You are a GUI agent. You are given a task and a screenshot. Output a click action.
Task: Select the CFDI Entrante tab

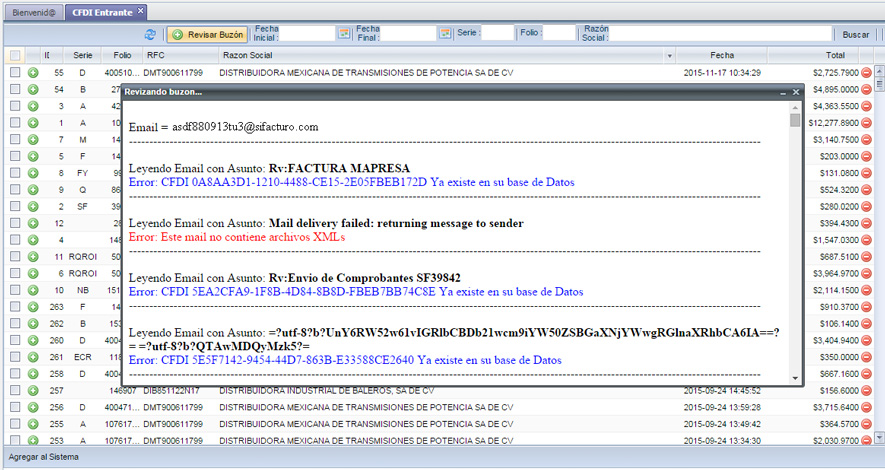point(102,12)
